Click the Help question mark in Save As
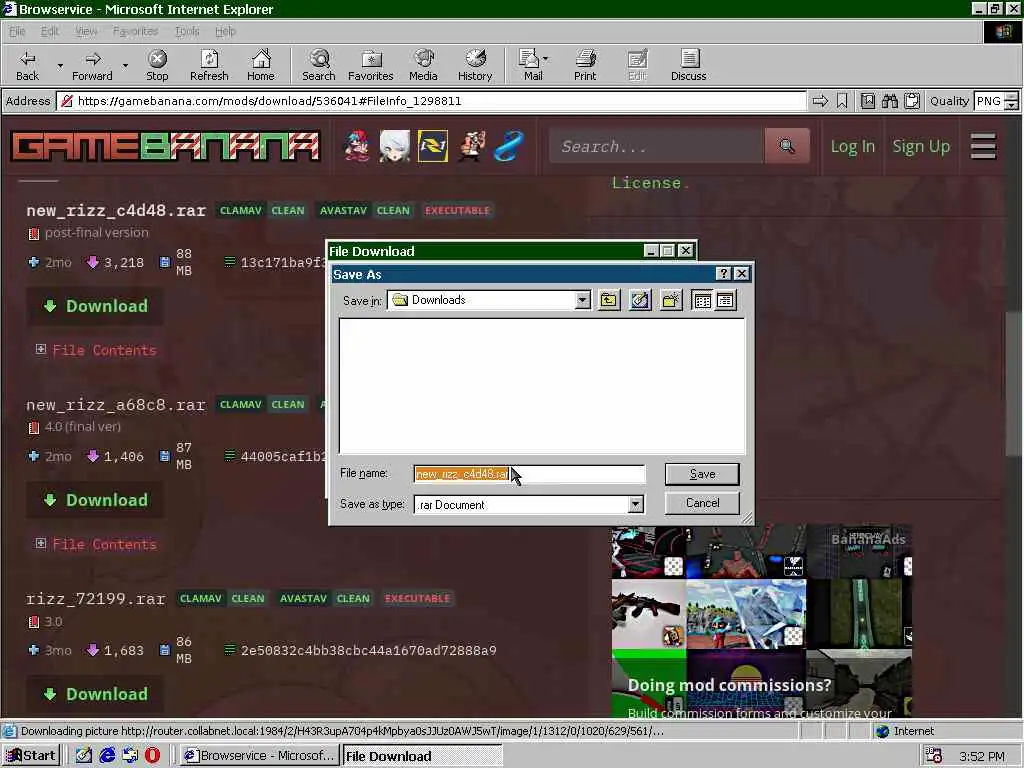This screenshot has height=768, width=1024. pos(723,274)
